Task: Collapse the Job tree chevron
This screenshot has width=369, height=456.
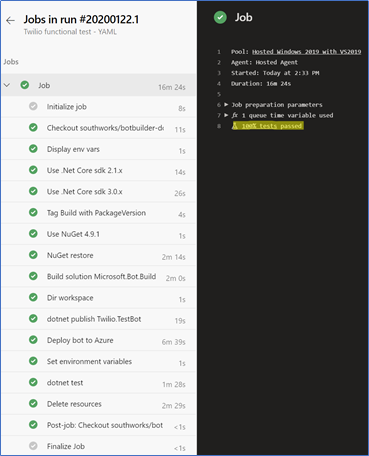Action: pos(7,85)
